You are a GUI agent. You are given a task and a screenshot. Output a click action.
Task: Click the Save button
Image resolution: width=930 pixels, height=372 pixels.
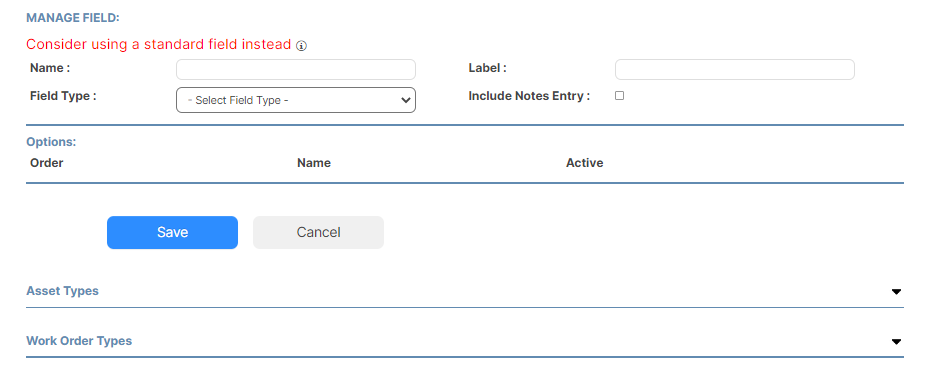(173, 232)
